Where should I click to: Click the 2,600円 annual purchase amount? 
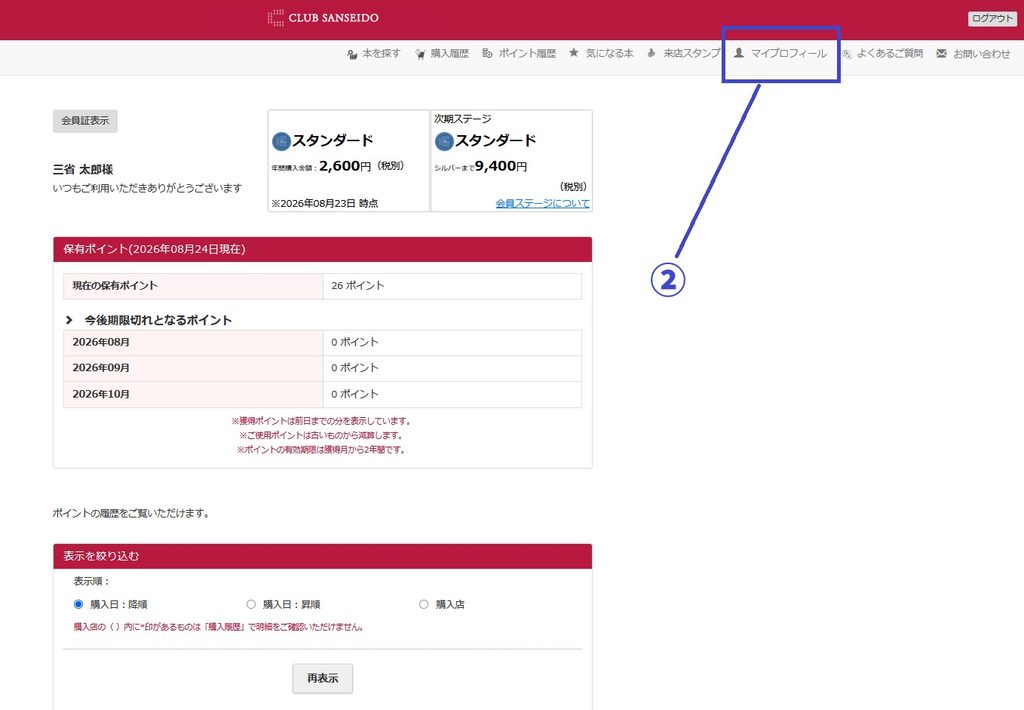tap(345, 166)
